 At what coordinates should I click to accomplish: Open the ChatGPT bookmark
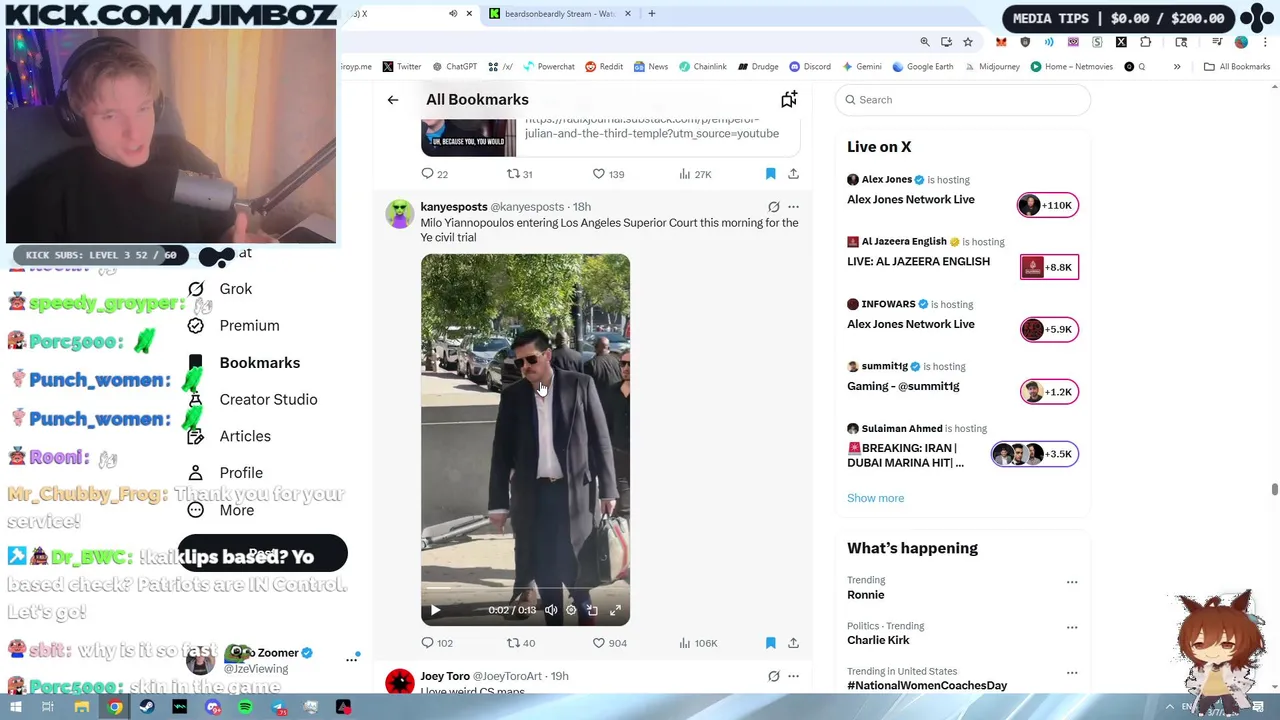click(x=454, y=67)
